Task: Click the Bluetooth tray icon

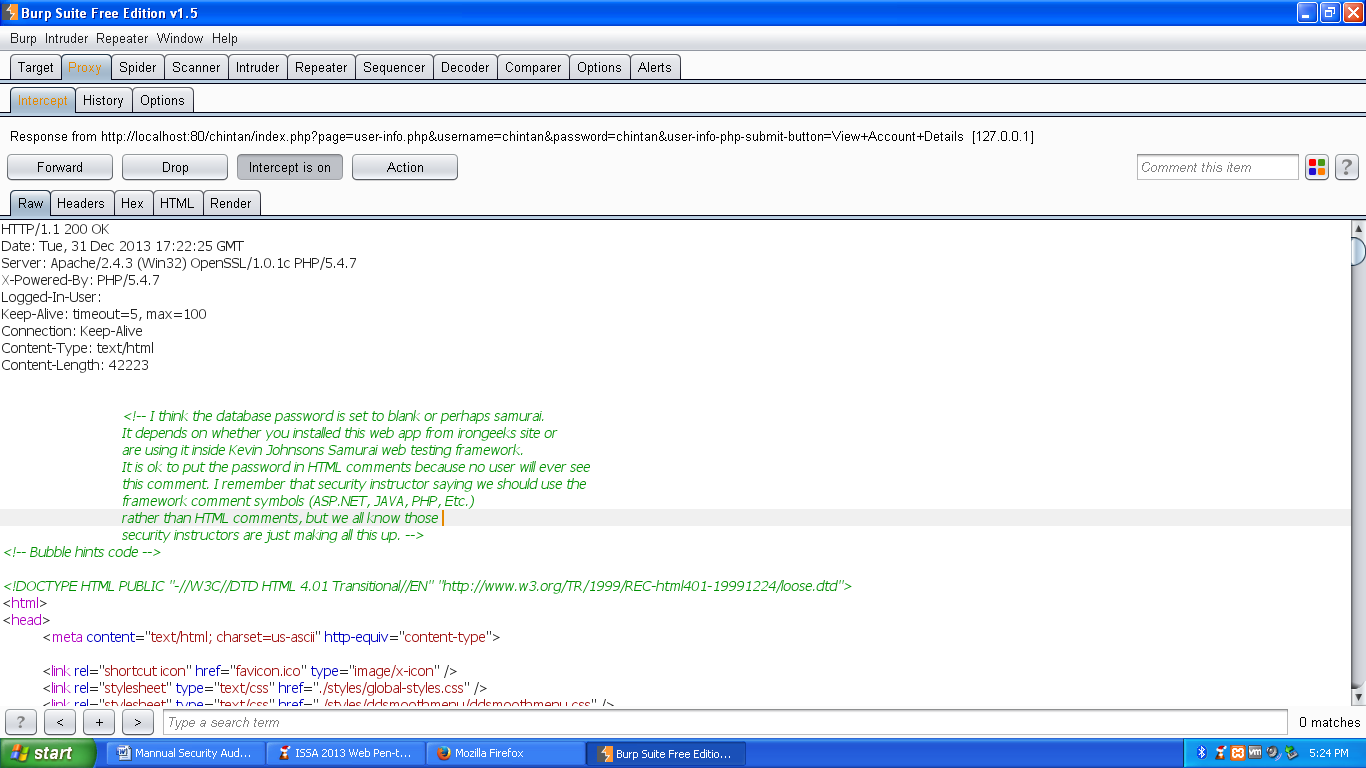Action: pyautogui.click(x=1202, y=753)
